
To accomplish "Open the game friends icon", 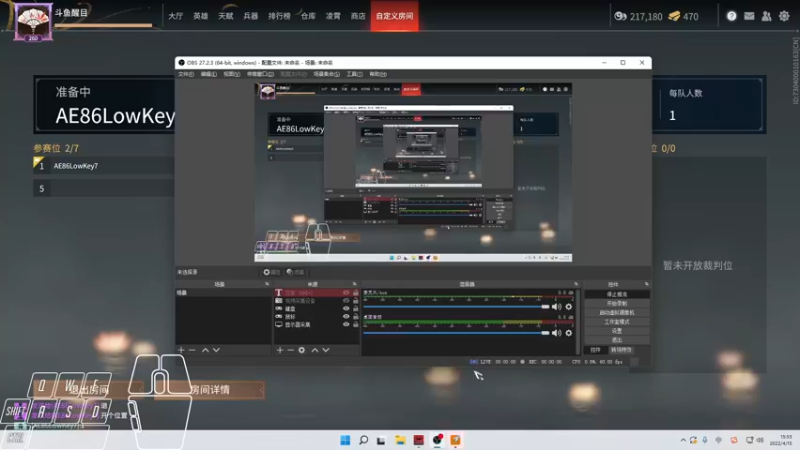I will tap(766, 16).
